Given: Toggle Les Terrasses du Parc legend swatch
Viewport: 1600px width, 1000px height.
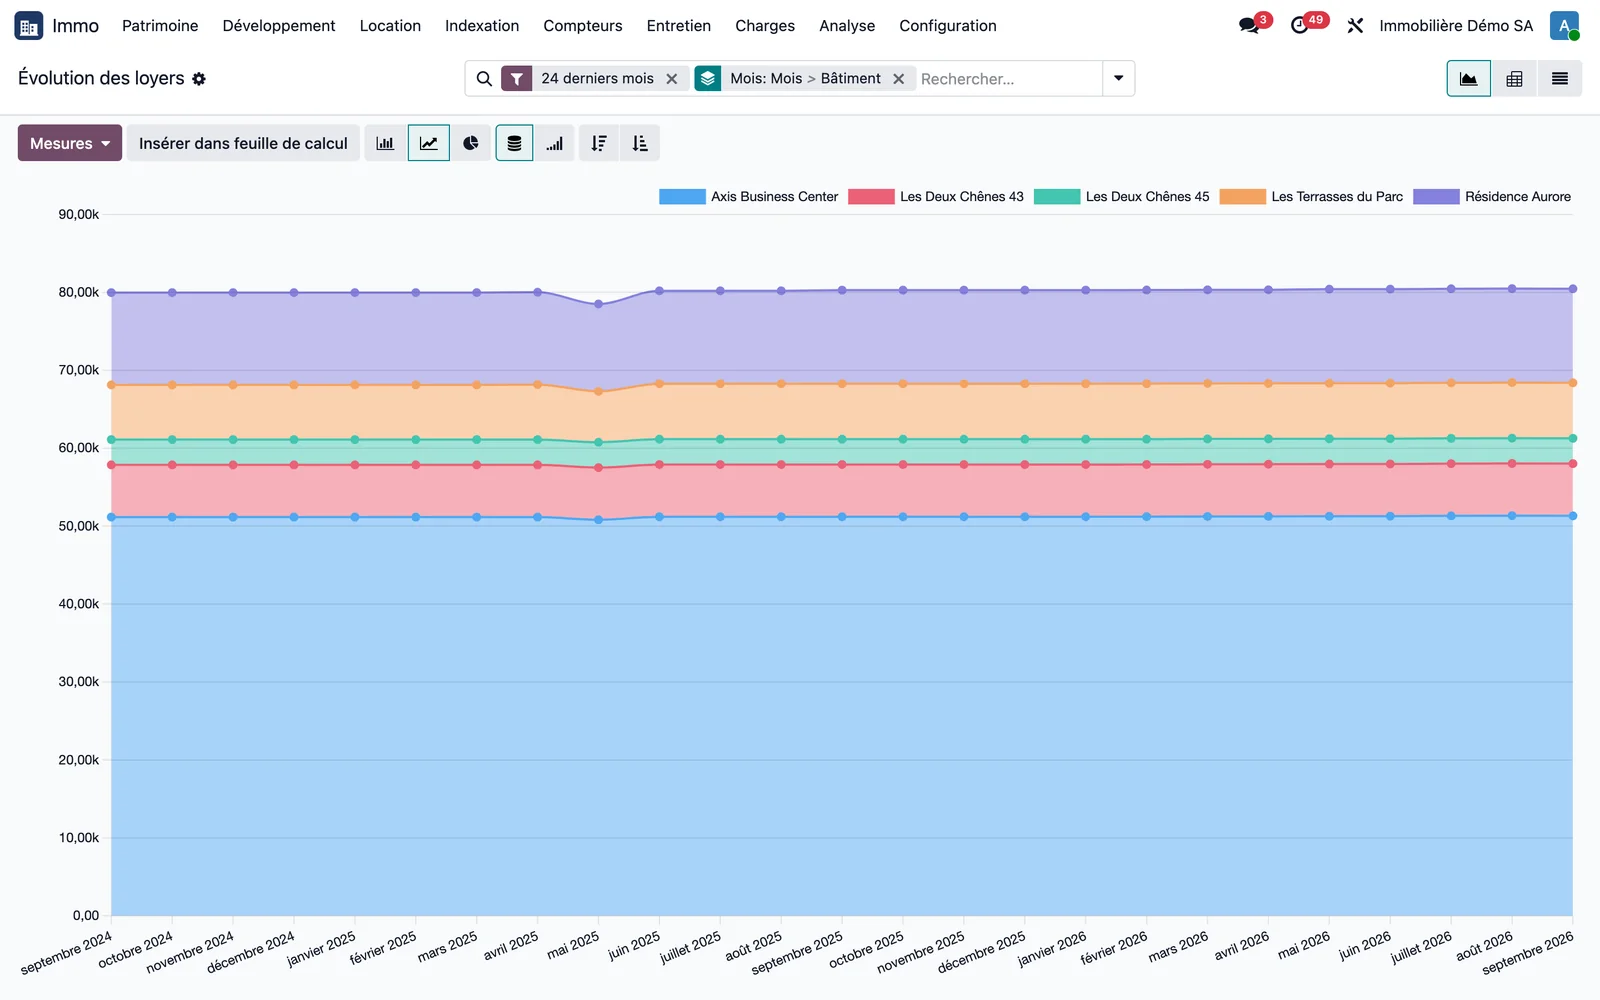Looking at the screenshot, I should tap(1243, 197).
